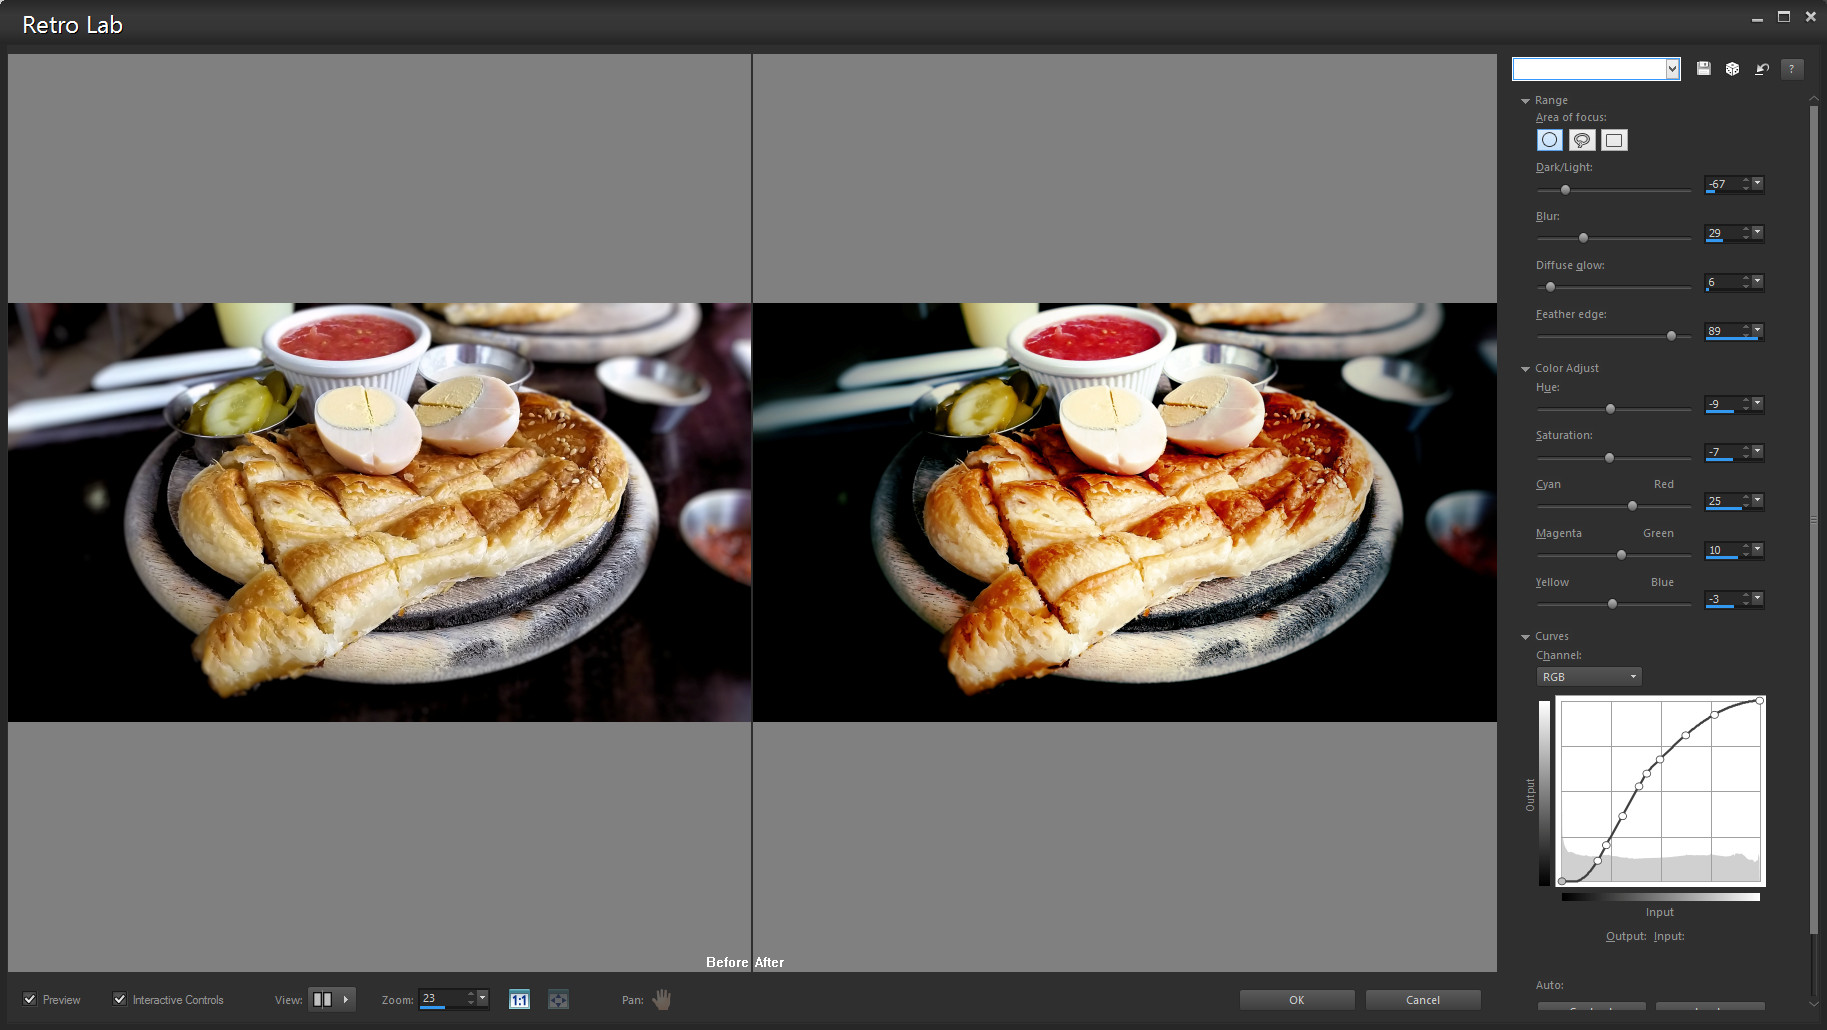Click the OK button
The width and height of the screenshot is (1827, 1030).
1296,1000
